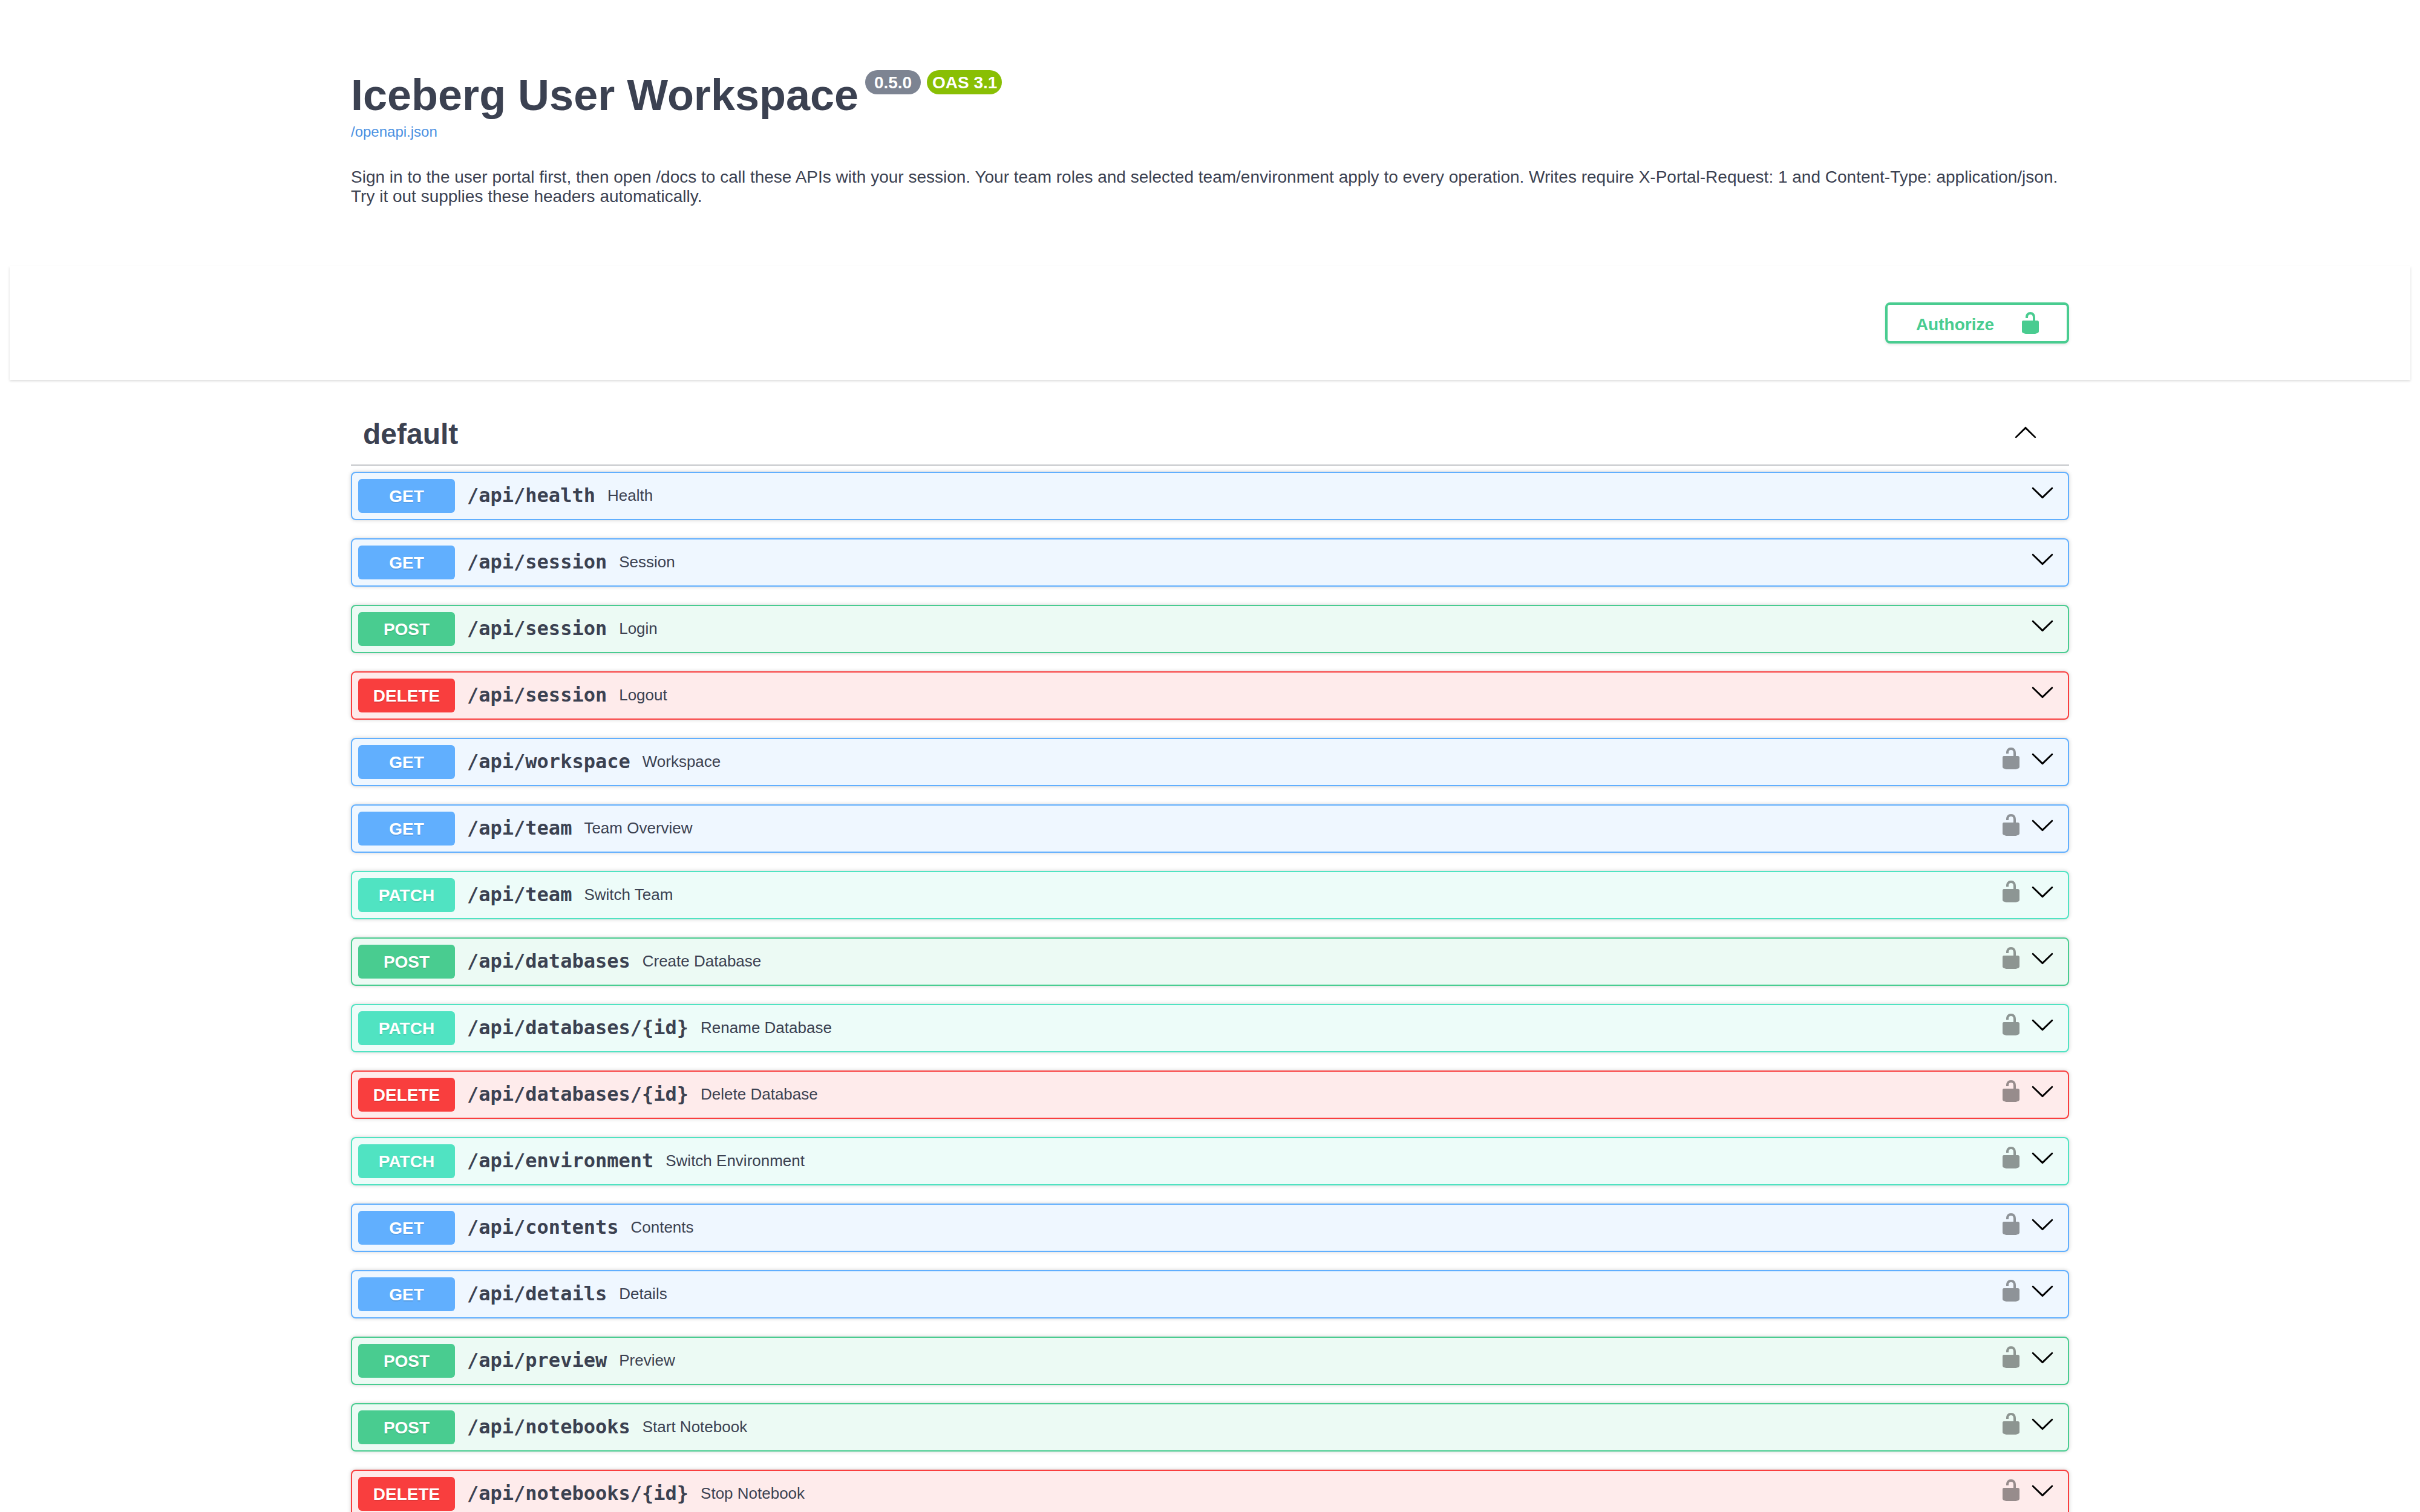Click the /api/environment path text
The image size is (2420, 1512).
[560, 1160]
